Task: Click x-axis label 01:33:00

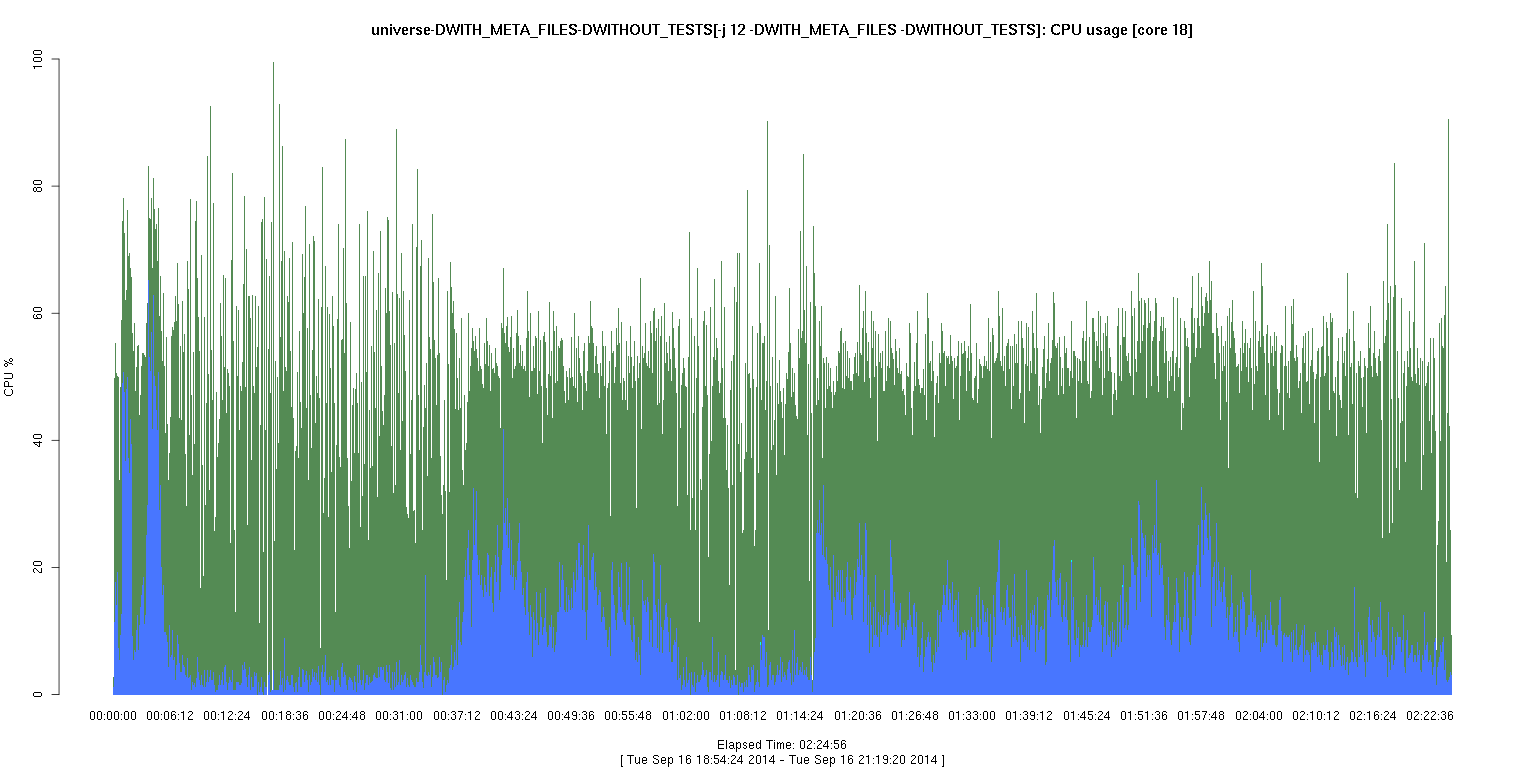Action: pos(972,716)
